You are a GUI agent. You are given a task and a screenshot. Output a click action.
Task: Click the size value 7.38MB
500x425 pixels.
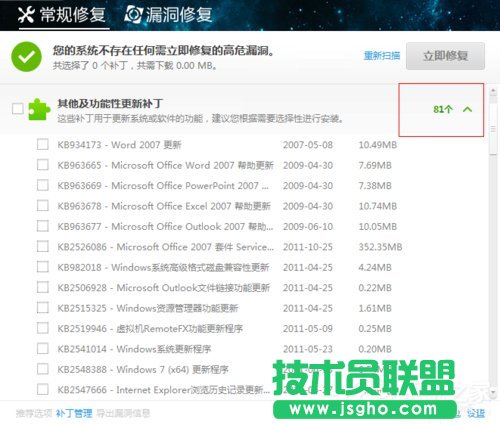(375, 186)
